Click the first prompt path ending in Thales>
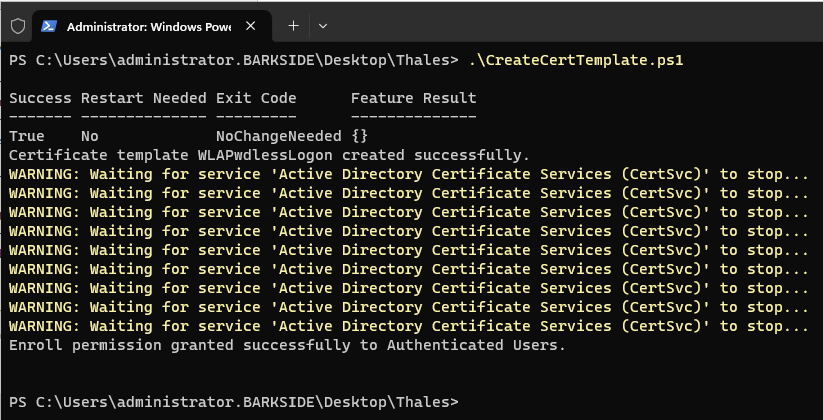The height and width of the screenshot is (420, 823). [233, 61]
